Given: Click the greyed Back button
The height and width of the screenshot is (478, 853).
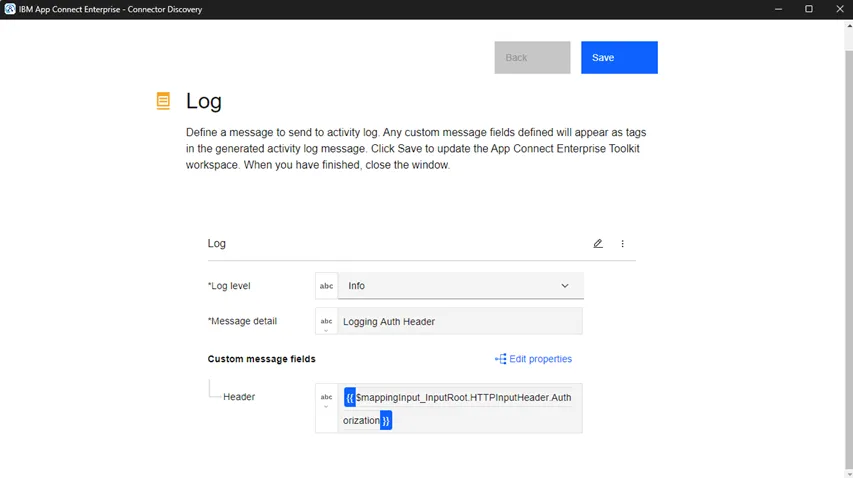Looking at the screenshot, I should coord(532,58).
